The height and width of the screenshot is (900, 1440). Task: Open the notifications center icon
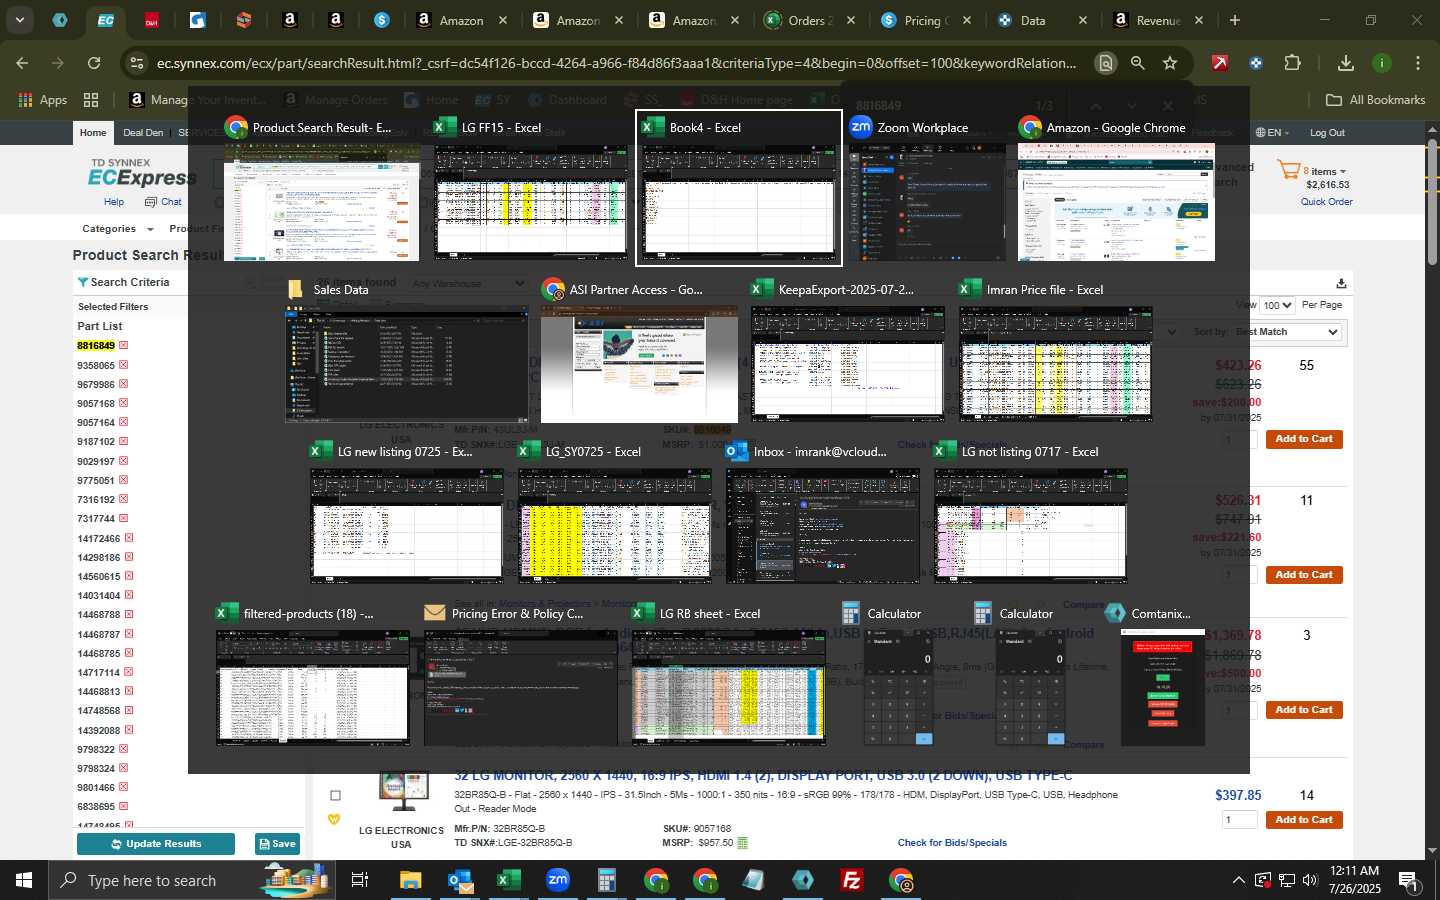(1408, 880)
